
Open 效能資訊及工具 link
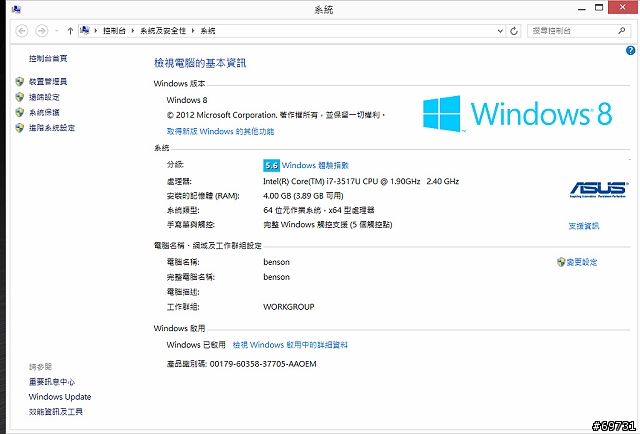pos(56,412)
